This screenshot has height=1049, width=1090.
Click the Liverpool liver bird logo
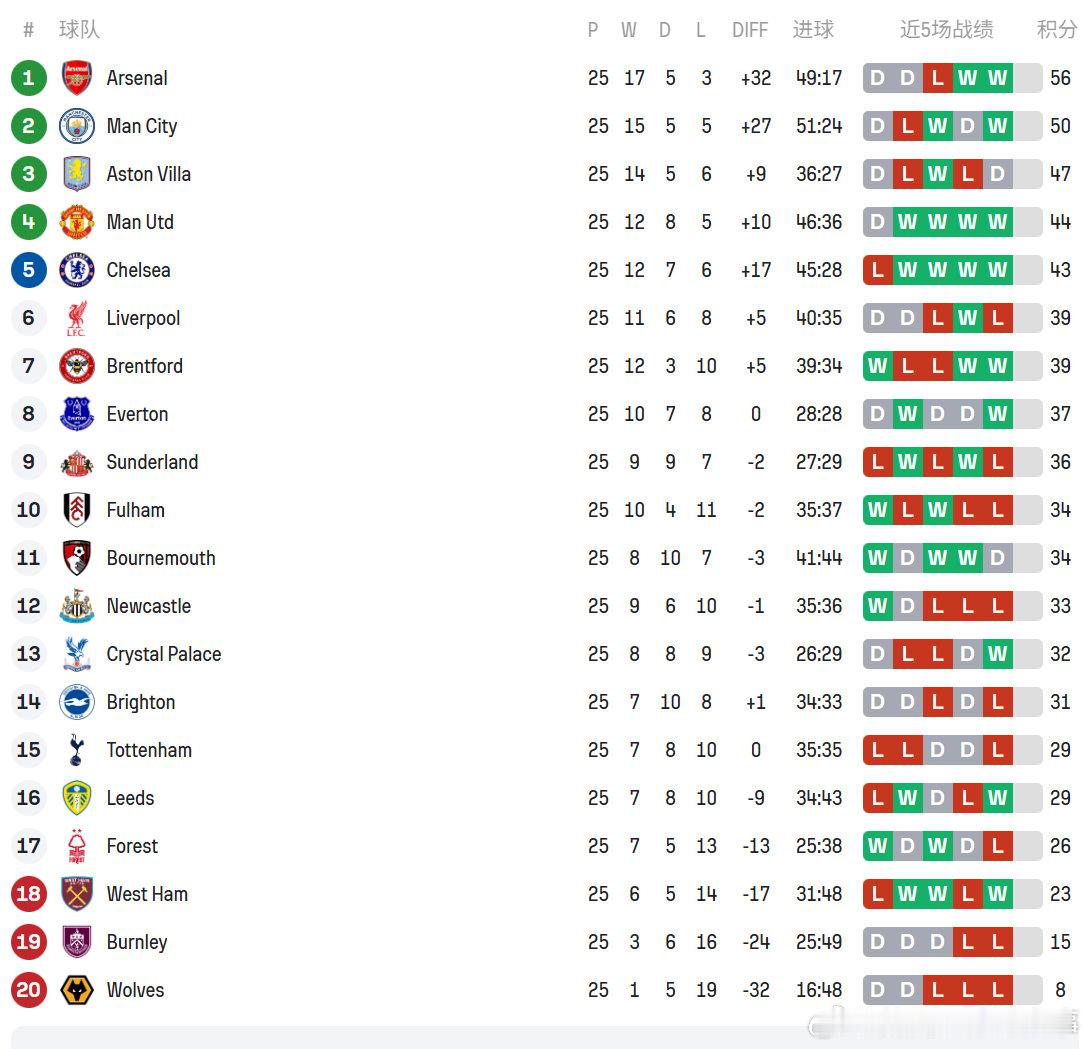point(76,318)
